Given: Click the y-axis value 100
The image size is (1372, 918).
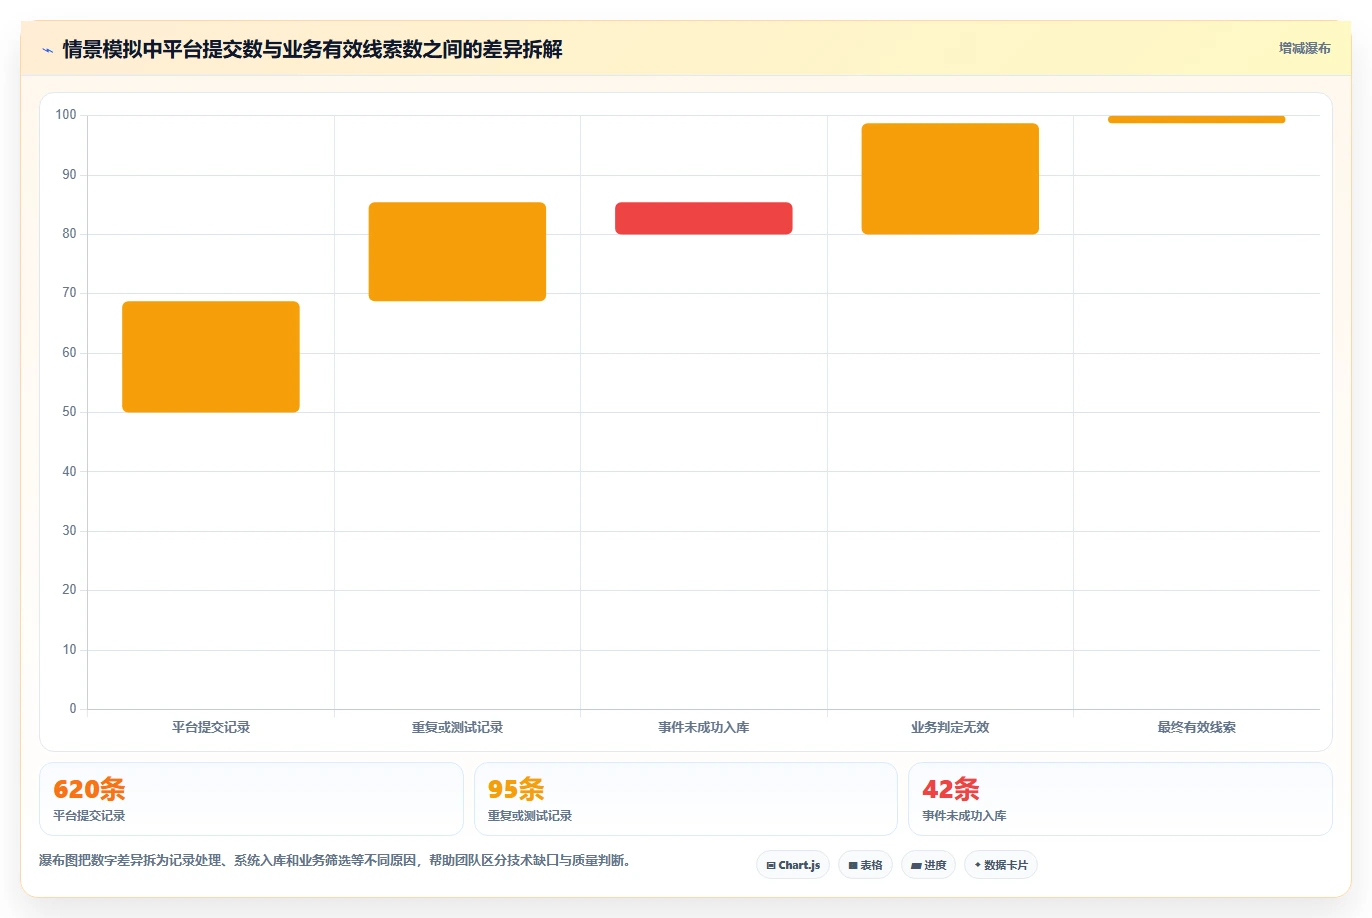Looking at the screenshot, I should click(x=66, y=115).
